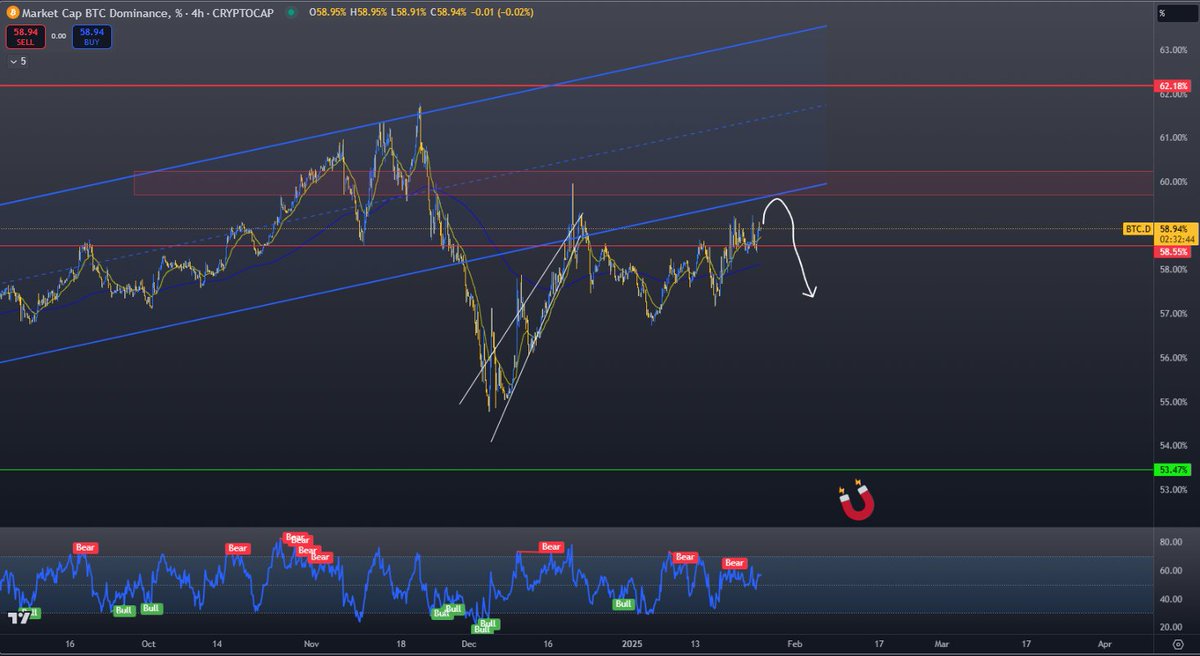
Task: Click the blue BUY 58.94 button
Action: point(94,37)
